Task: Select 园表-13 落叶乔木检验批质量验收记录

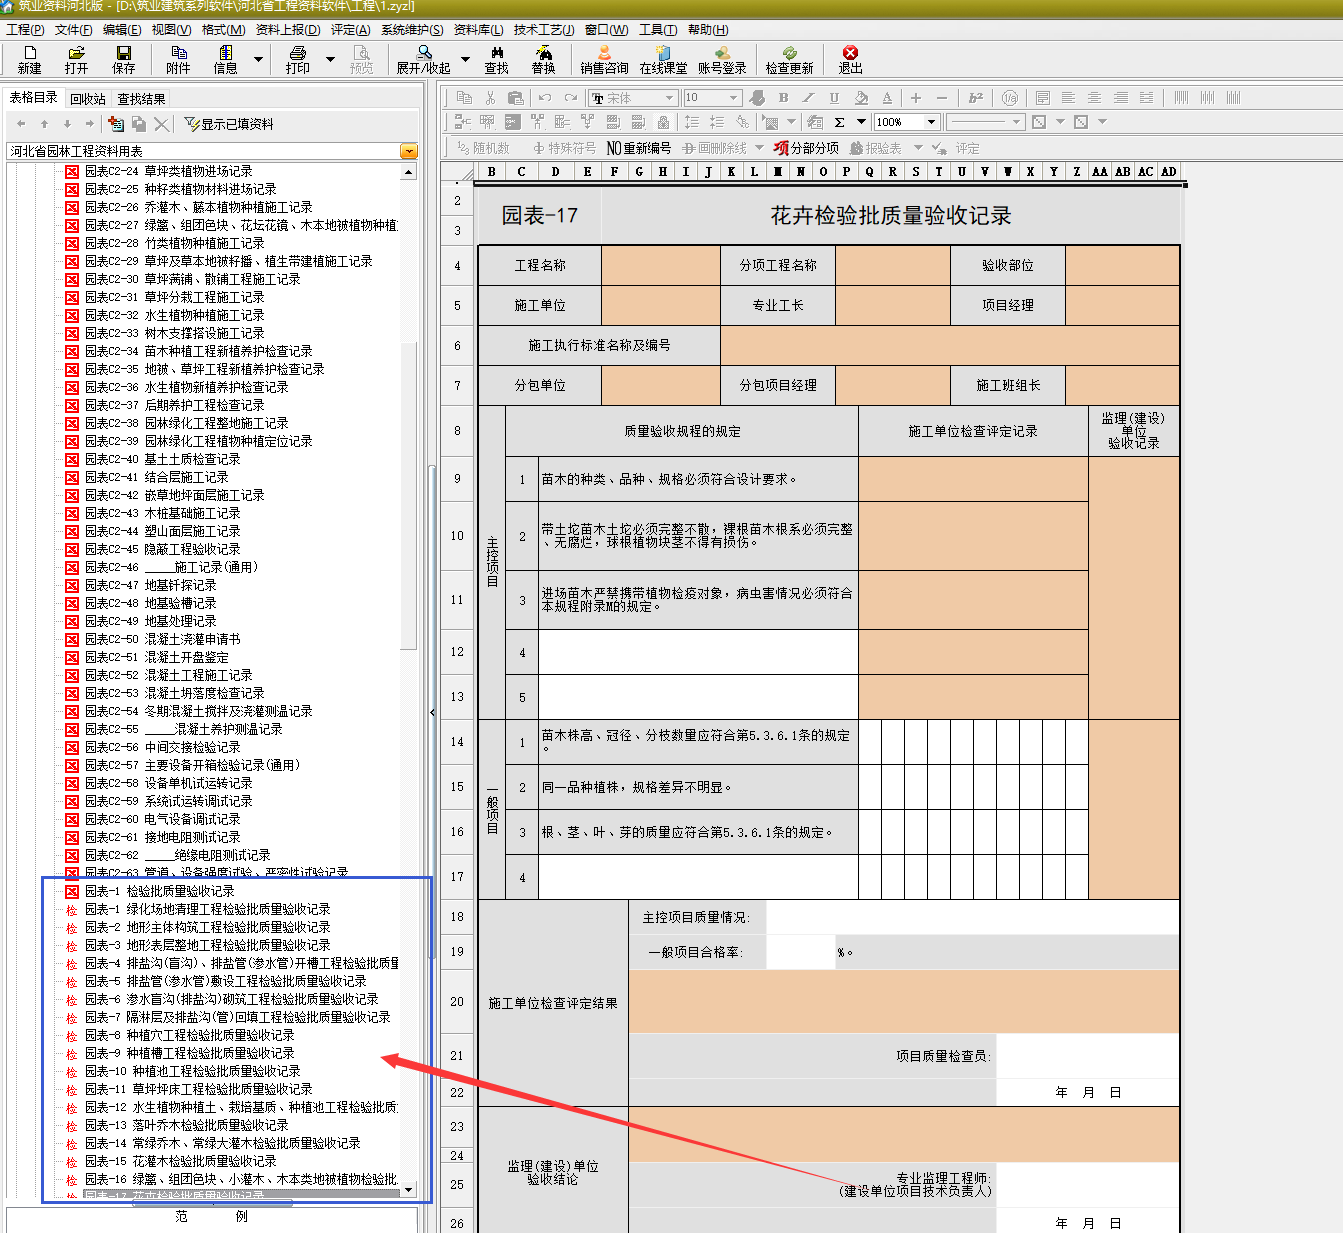Action: point(187,1125)
